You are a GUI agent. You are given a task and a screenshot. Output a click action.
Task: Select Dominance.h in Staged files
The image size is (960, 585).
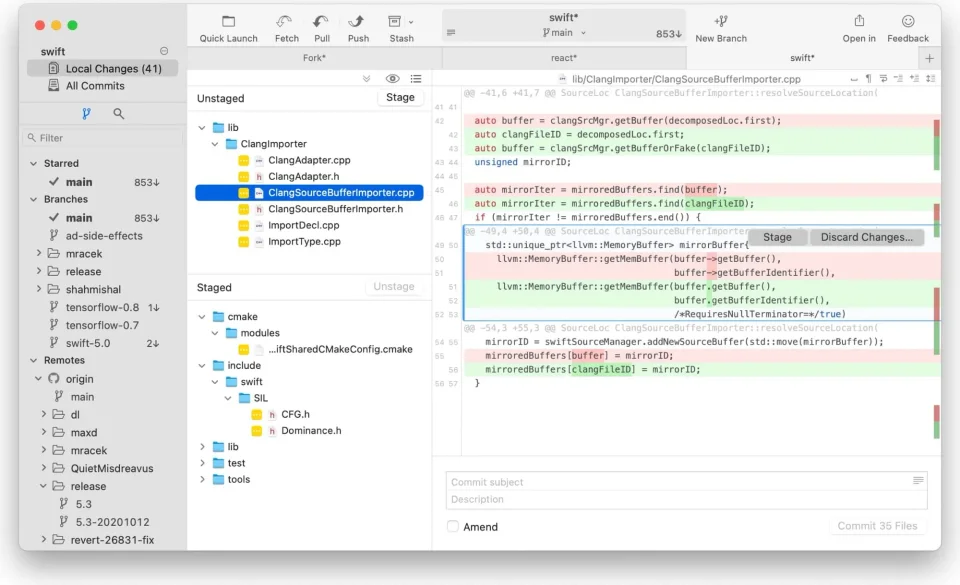tap(309, 431)
